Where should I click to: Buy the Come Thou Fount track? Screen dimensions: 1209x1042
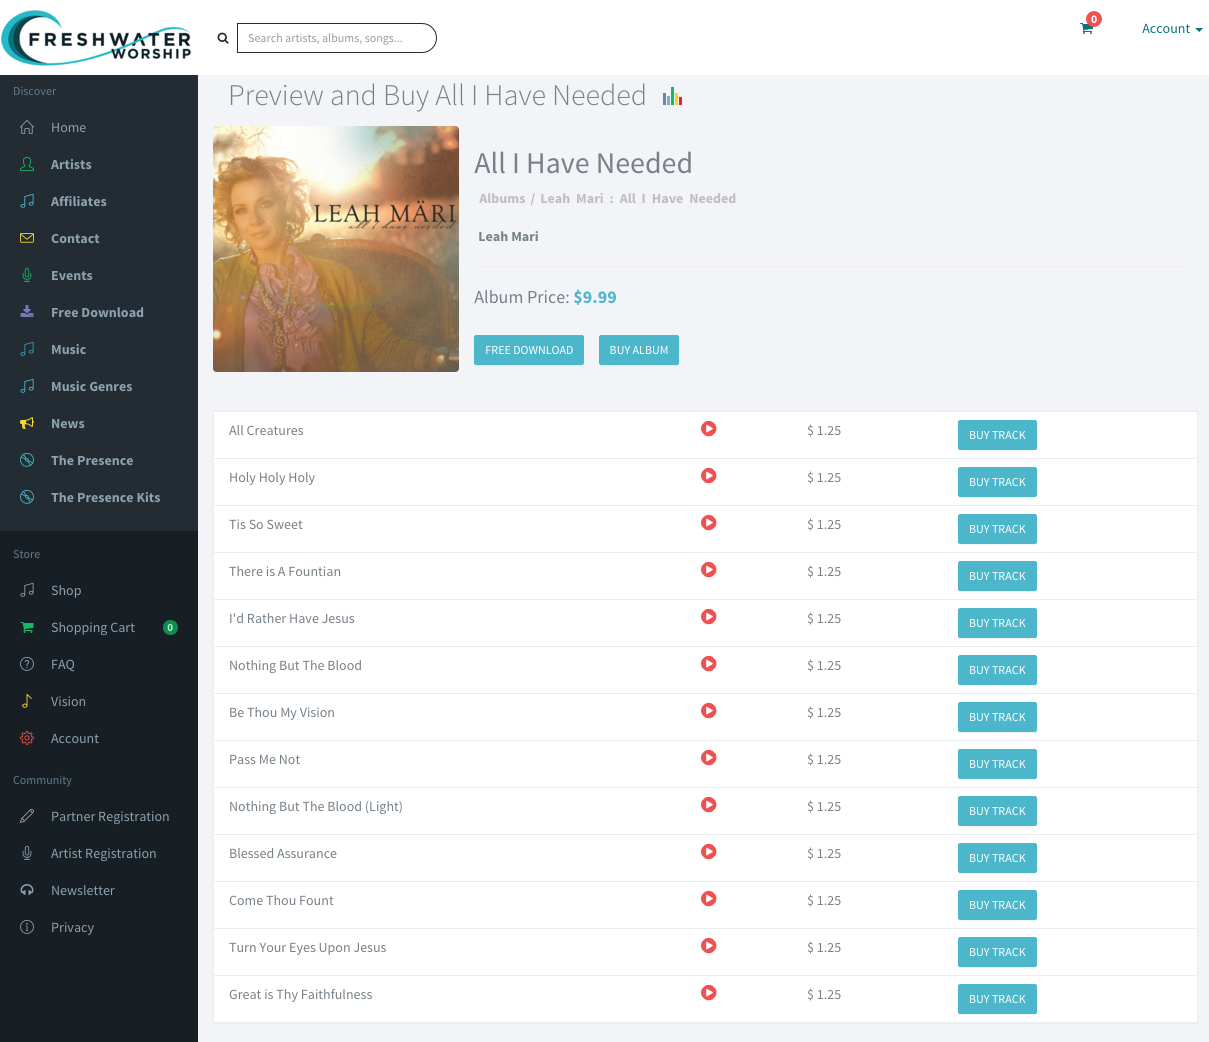[x=997, y=905]
